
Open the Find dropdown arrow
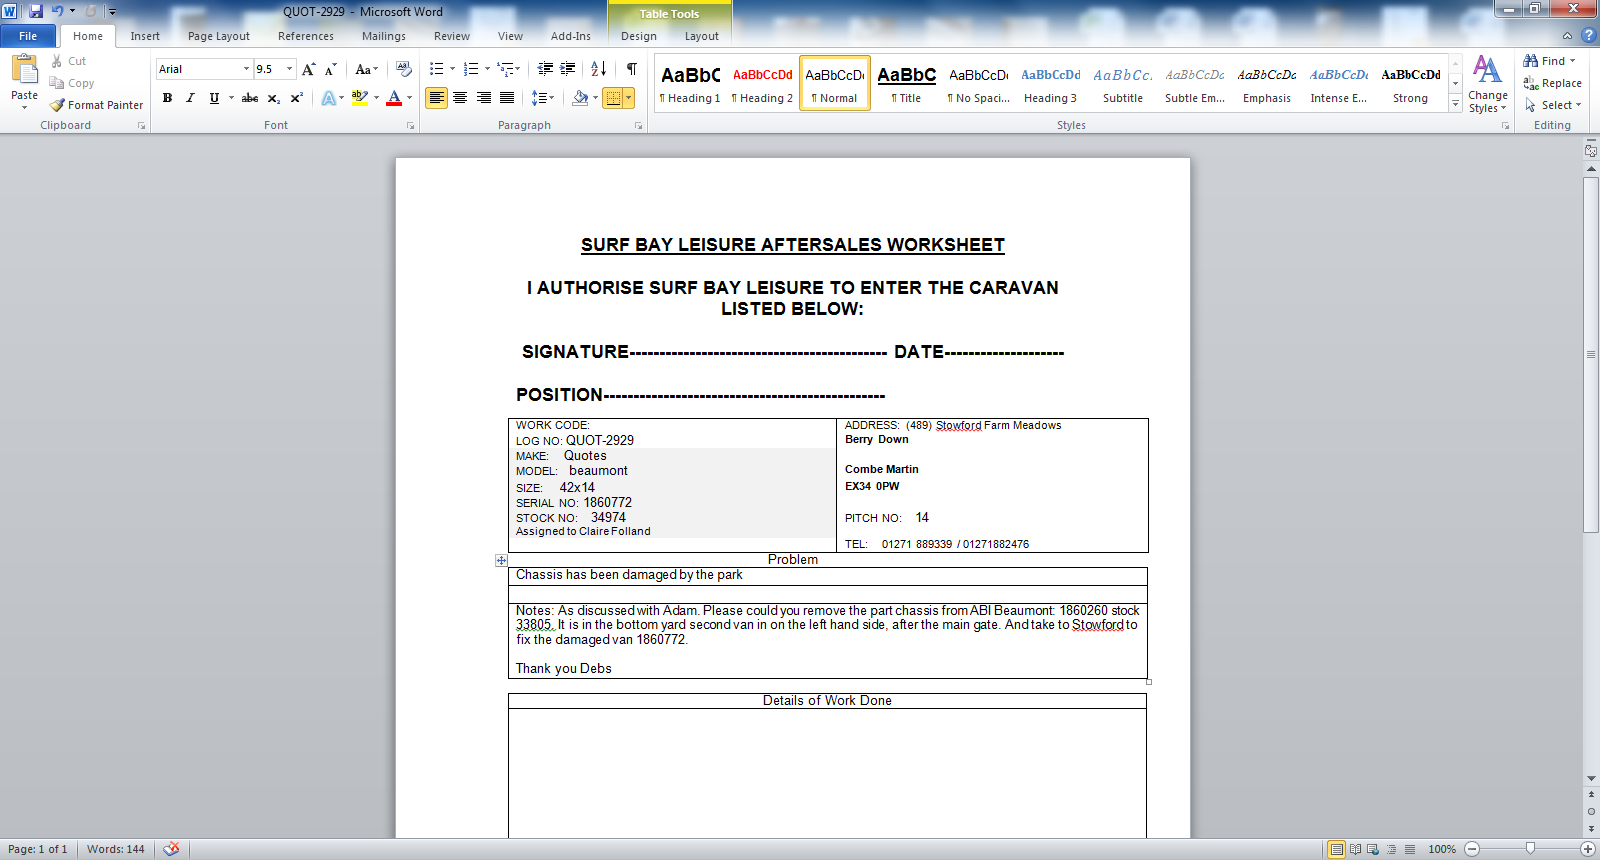point(1572,61)
